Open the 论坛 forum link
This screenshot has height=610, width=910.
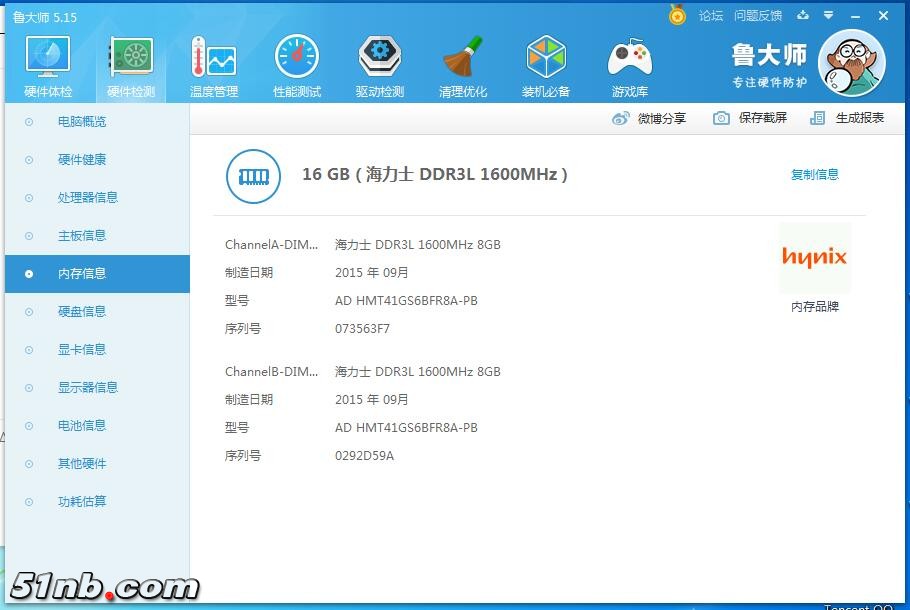click(711, 16)
